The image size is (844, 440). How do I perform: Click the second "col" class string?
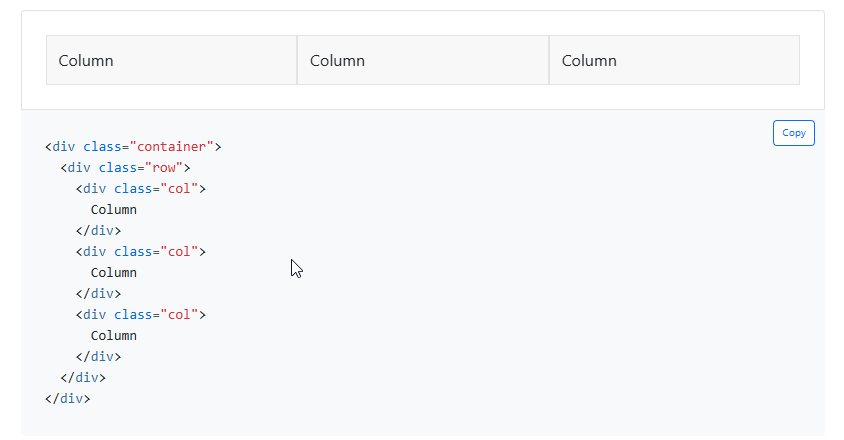pyautogui.click(x=178, y=252)
